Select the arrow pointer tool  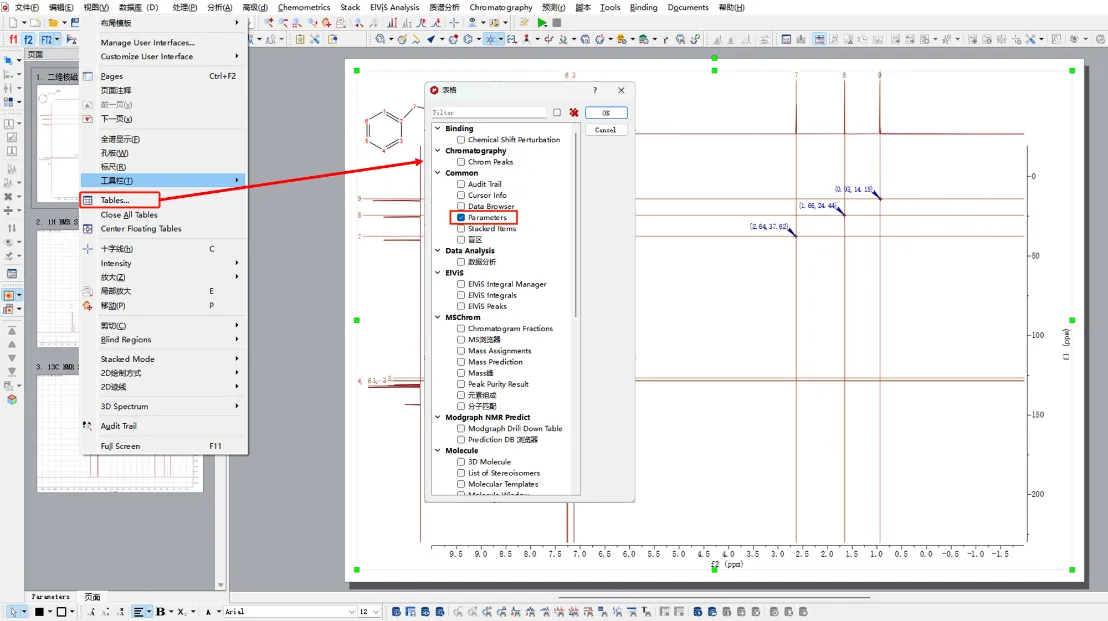click(x=14, y=611)
